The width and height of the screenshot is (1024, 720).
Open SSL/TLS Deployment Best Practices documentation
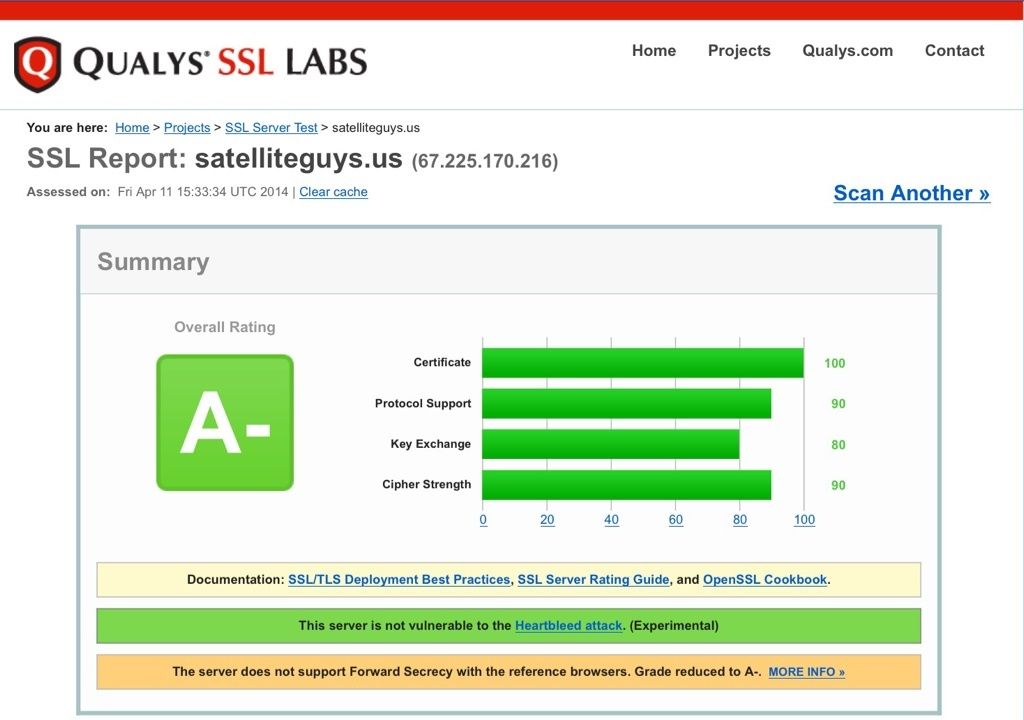[399, 580]
